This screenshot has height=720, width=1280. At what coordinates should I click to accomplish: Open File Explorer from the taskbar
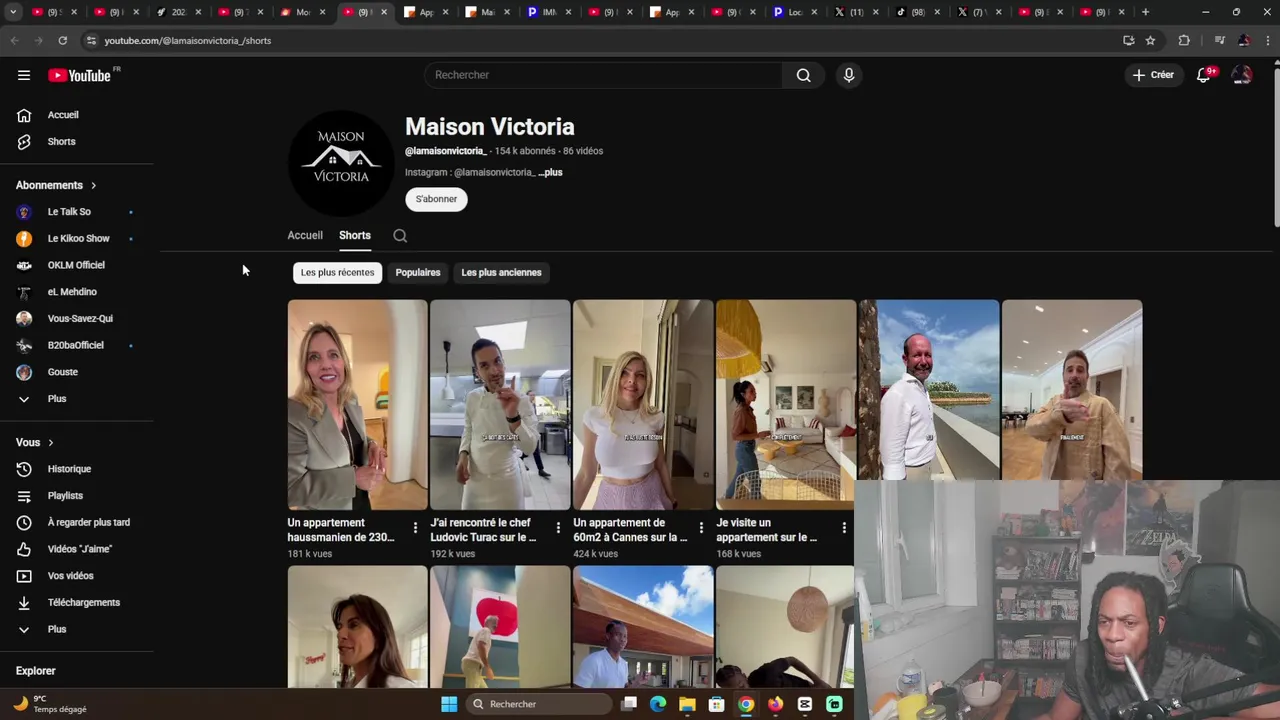(x=687, y=704)
